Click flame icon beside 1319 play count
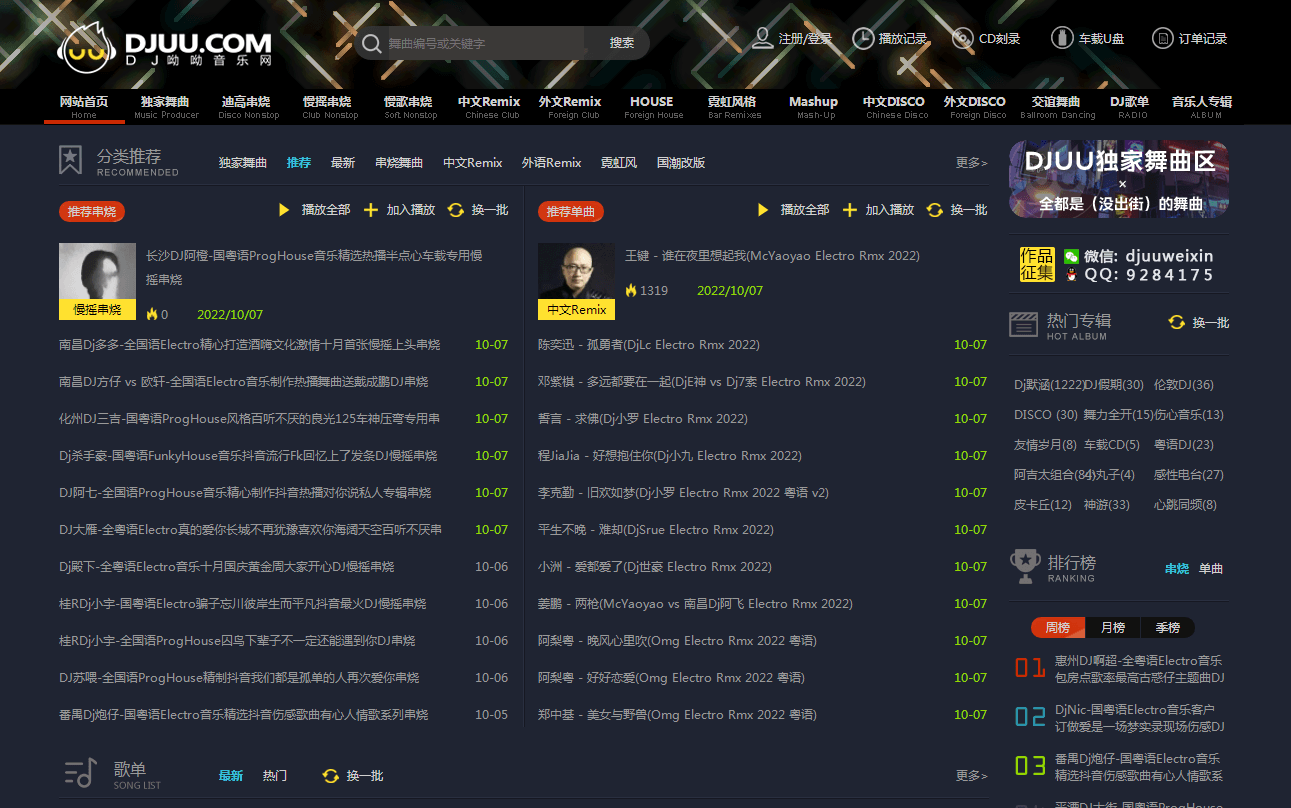Image resolution: width=1291 pixels, height=808 pixels. (631, 291)
